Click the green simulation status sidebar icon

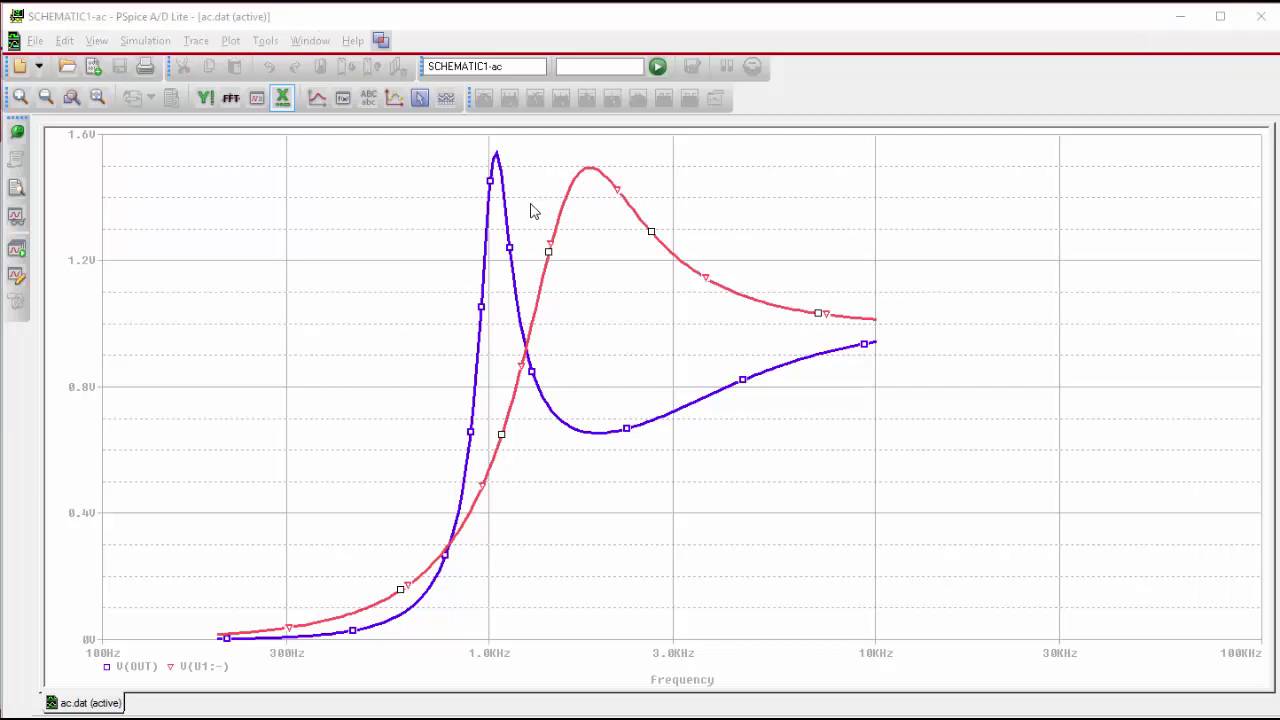[x=16, y=131]
